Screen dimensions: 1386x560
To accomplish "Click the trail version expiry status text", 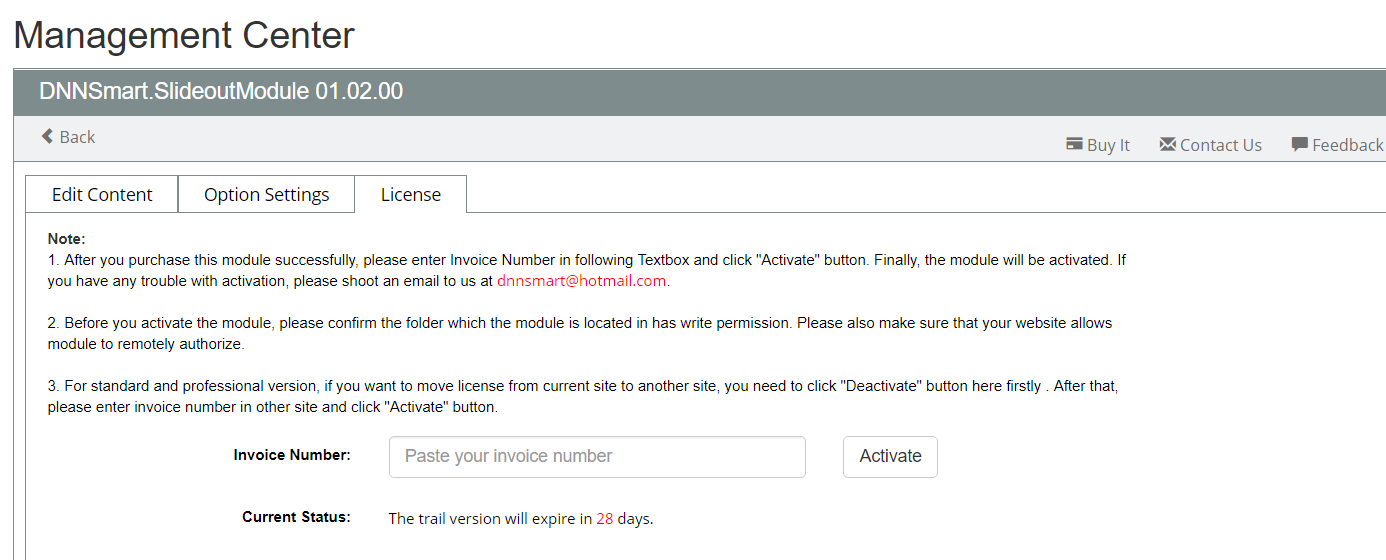I will coord(521,519).
